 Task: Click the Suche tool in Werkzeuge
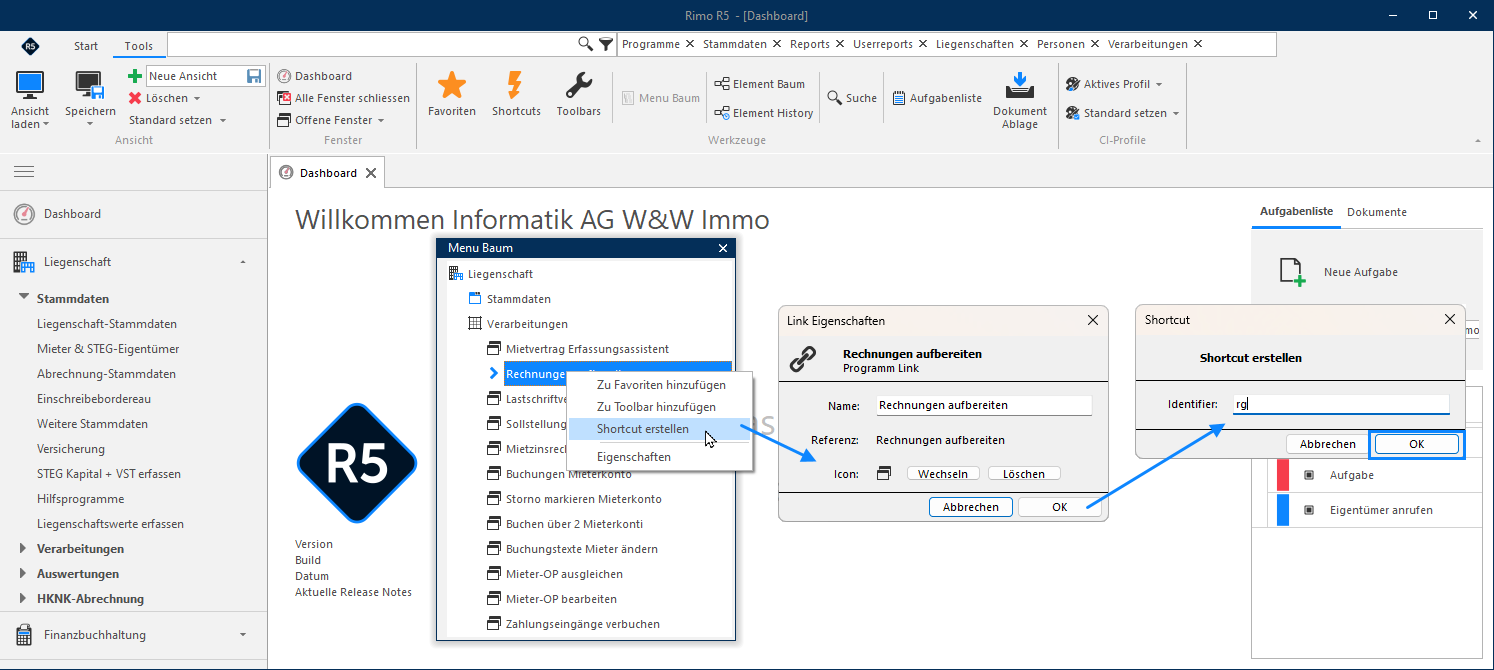coord(853,98)
